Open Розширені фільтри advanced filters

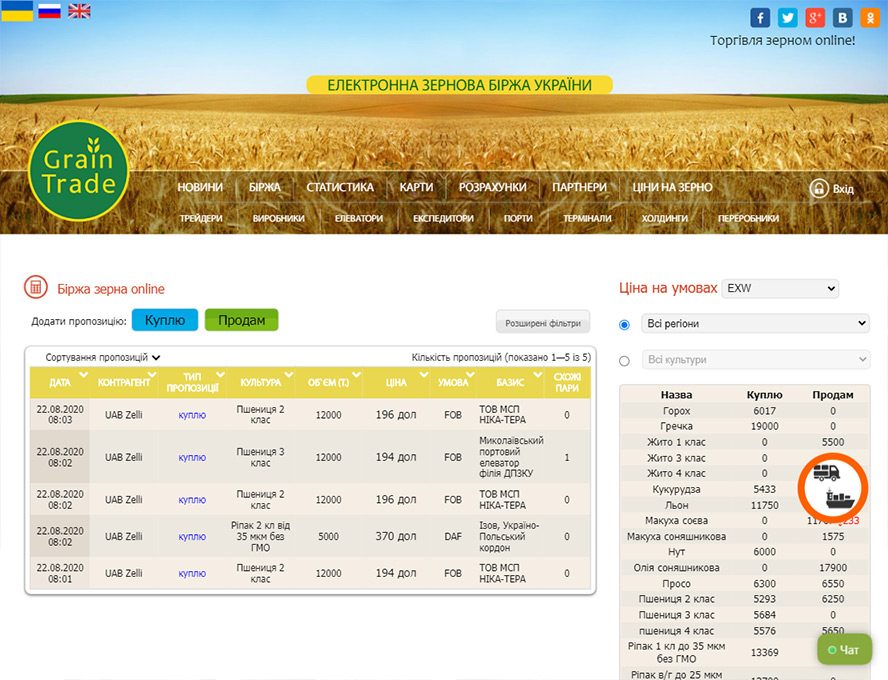(543, 323)
